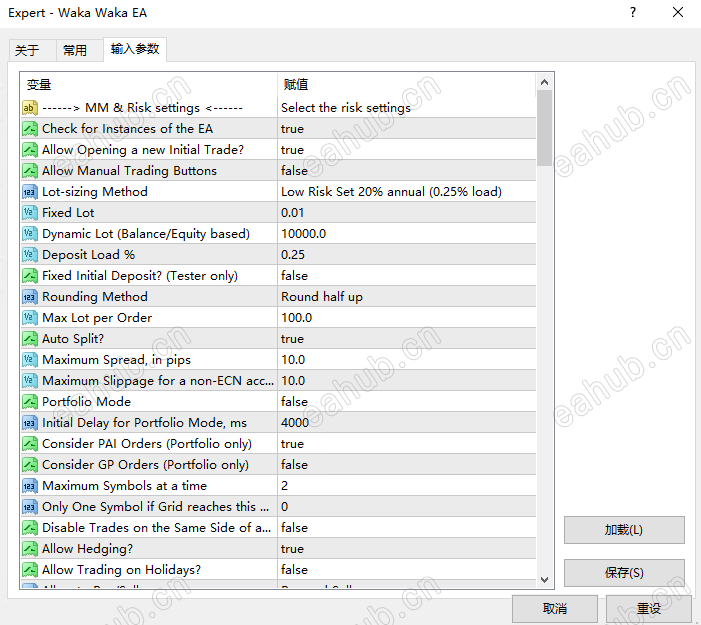Screen dimensions: 701x625
Task: Click the 123 icon beside Rounding Method
Action: coord(30,297)
